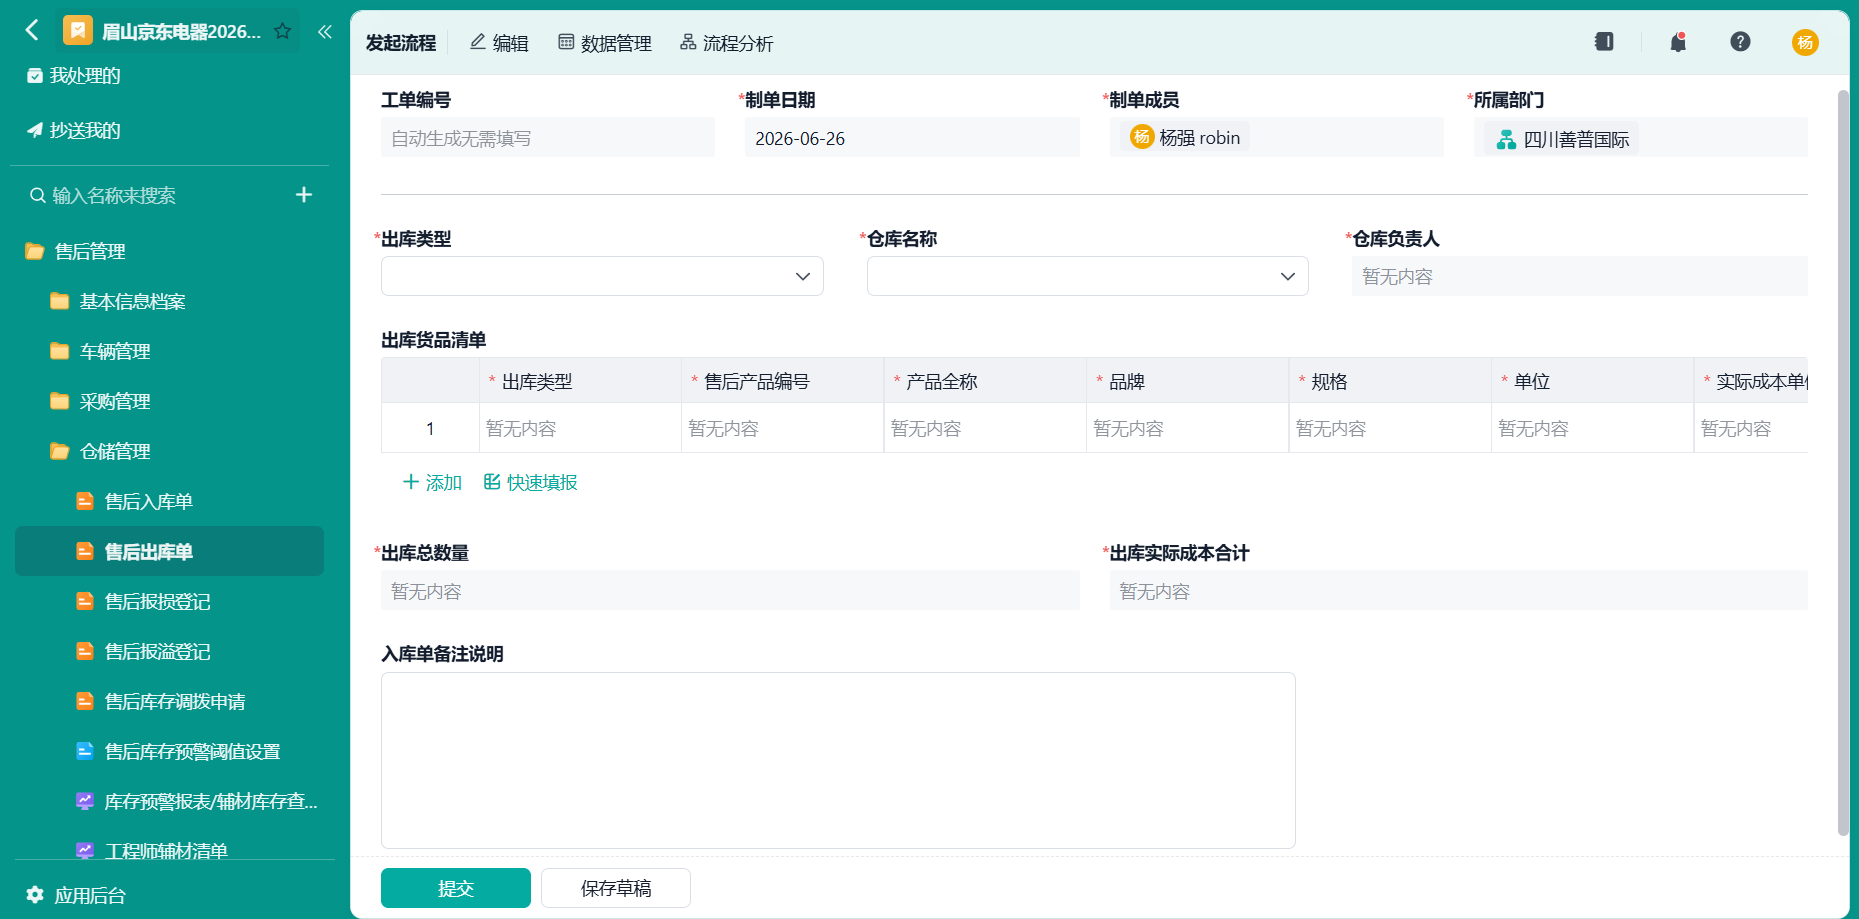1859x919 pixels.
Task: Click 快速填报 quick fill
Action: point(530,482)
